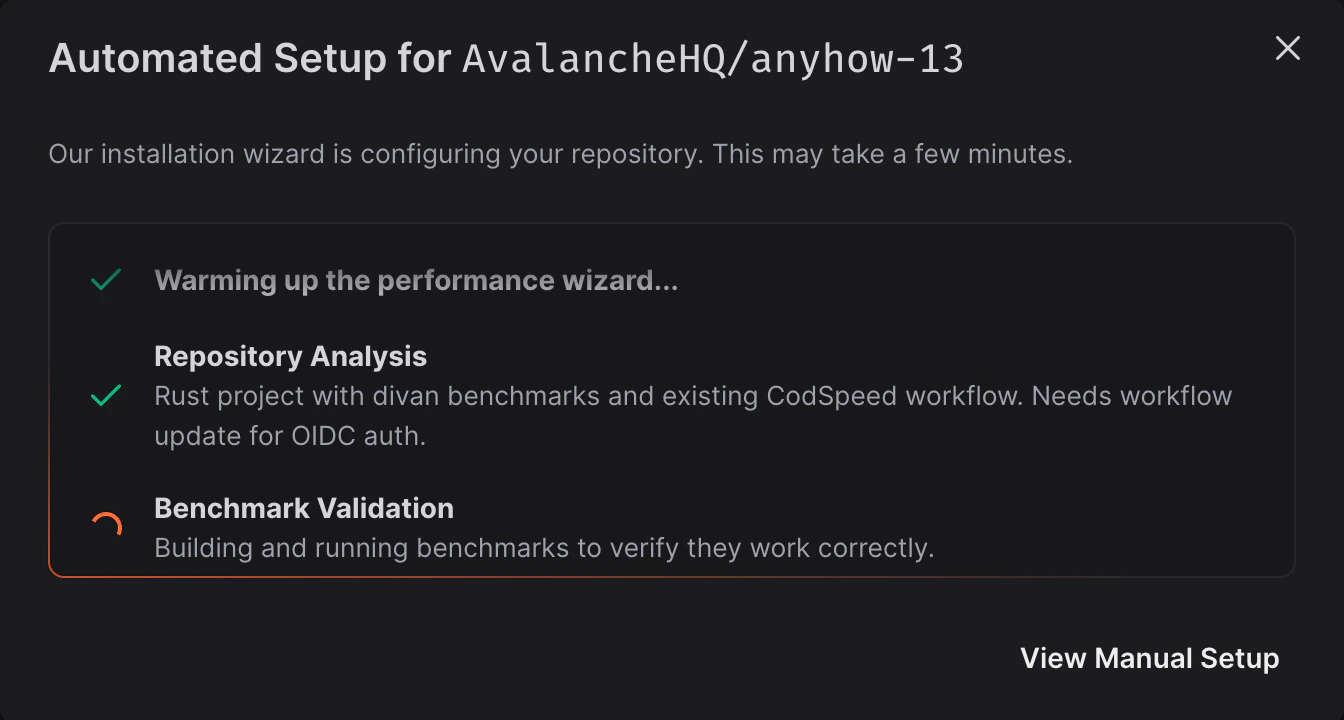Click the installation wizard description text
1344x720 pixels.
point(560,154)
